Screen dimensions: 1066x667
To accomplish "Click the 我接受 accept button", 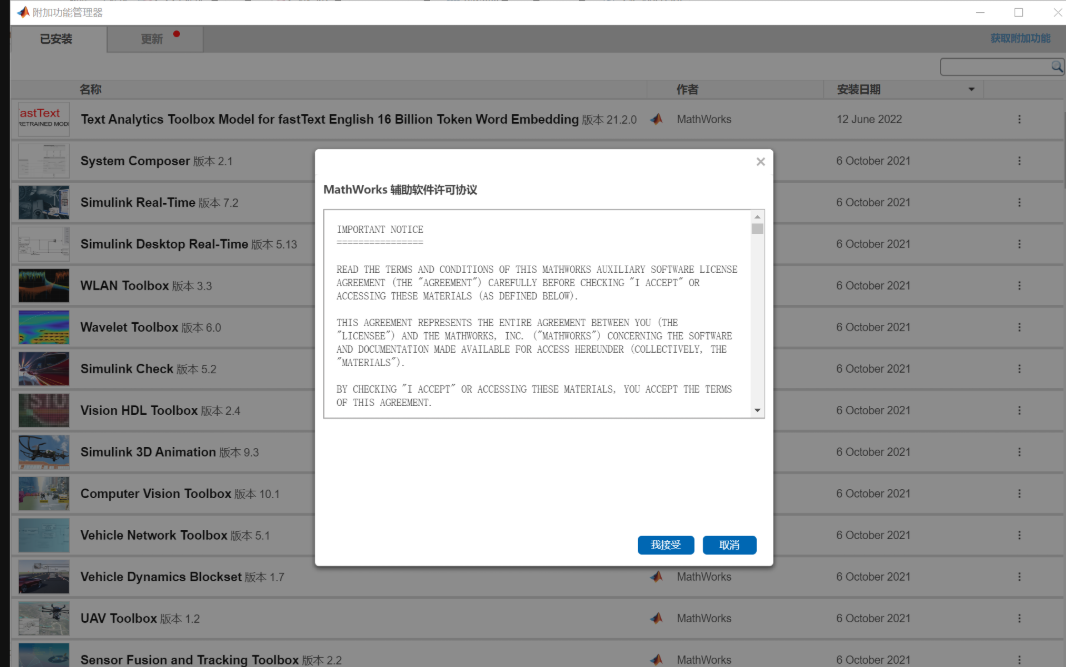I will click(666, 545).
